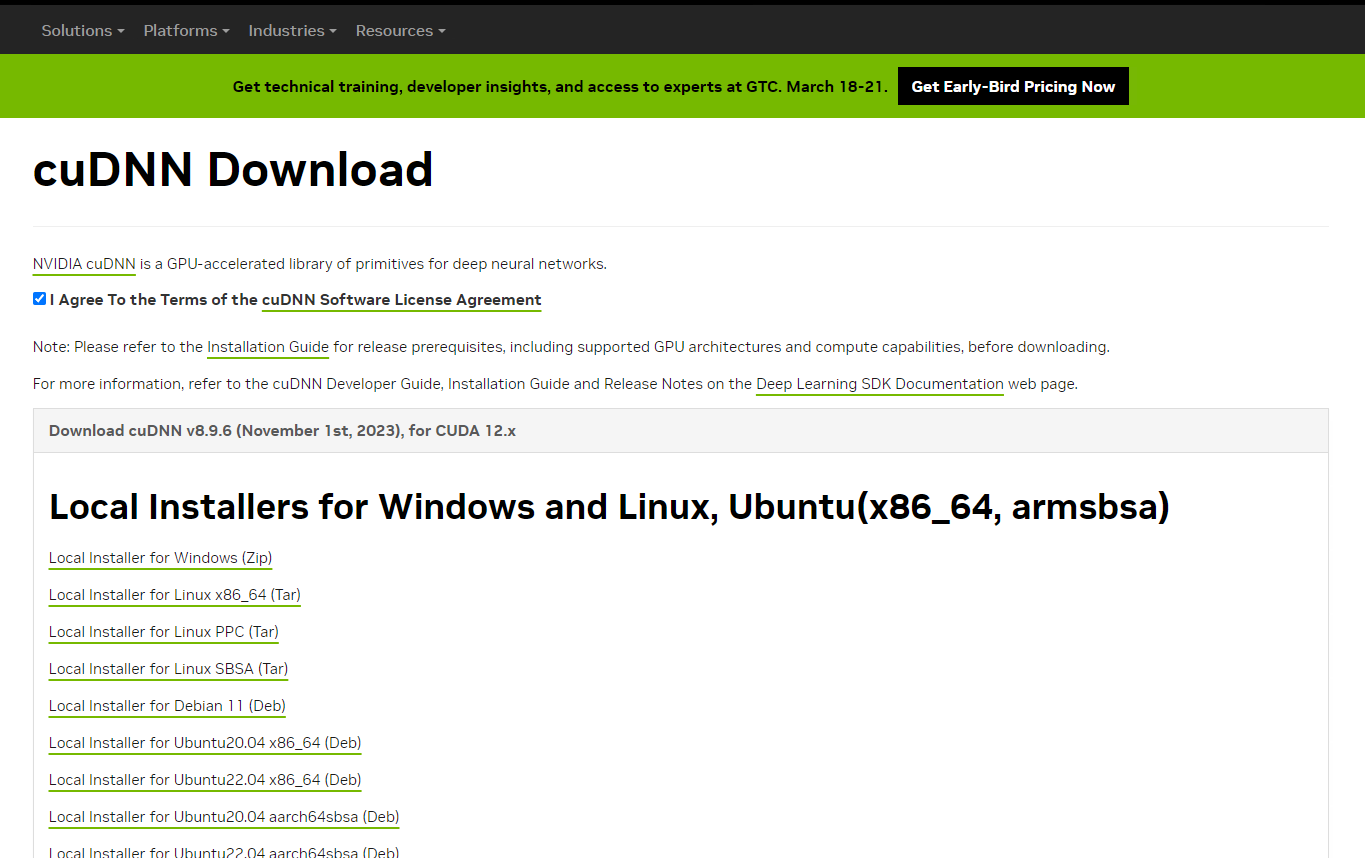
Task: Download Local Installer for Windows (Zip)
Action: click(x=160, y=558)
